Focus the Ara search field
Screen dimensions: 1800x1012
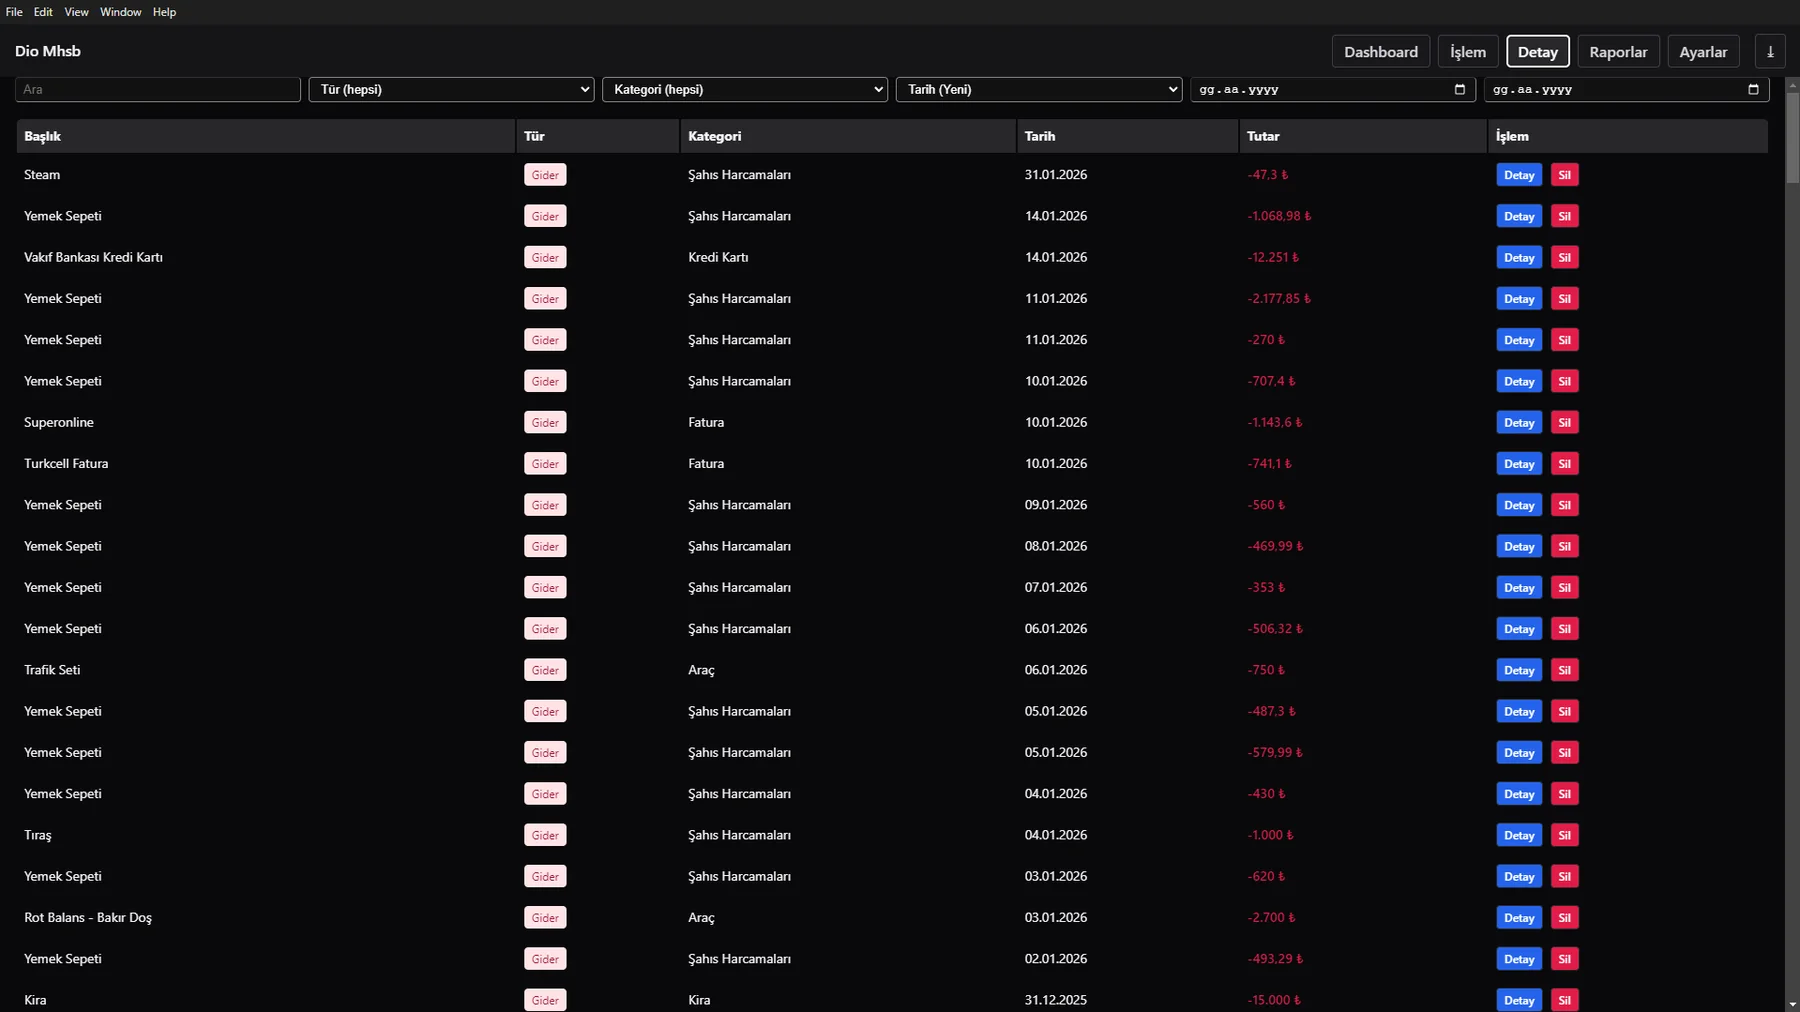(158, 89)
